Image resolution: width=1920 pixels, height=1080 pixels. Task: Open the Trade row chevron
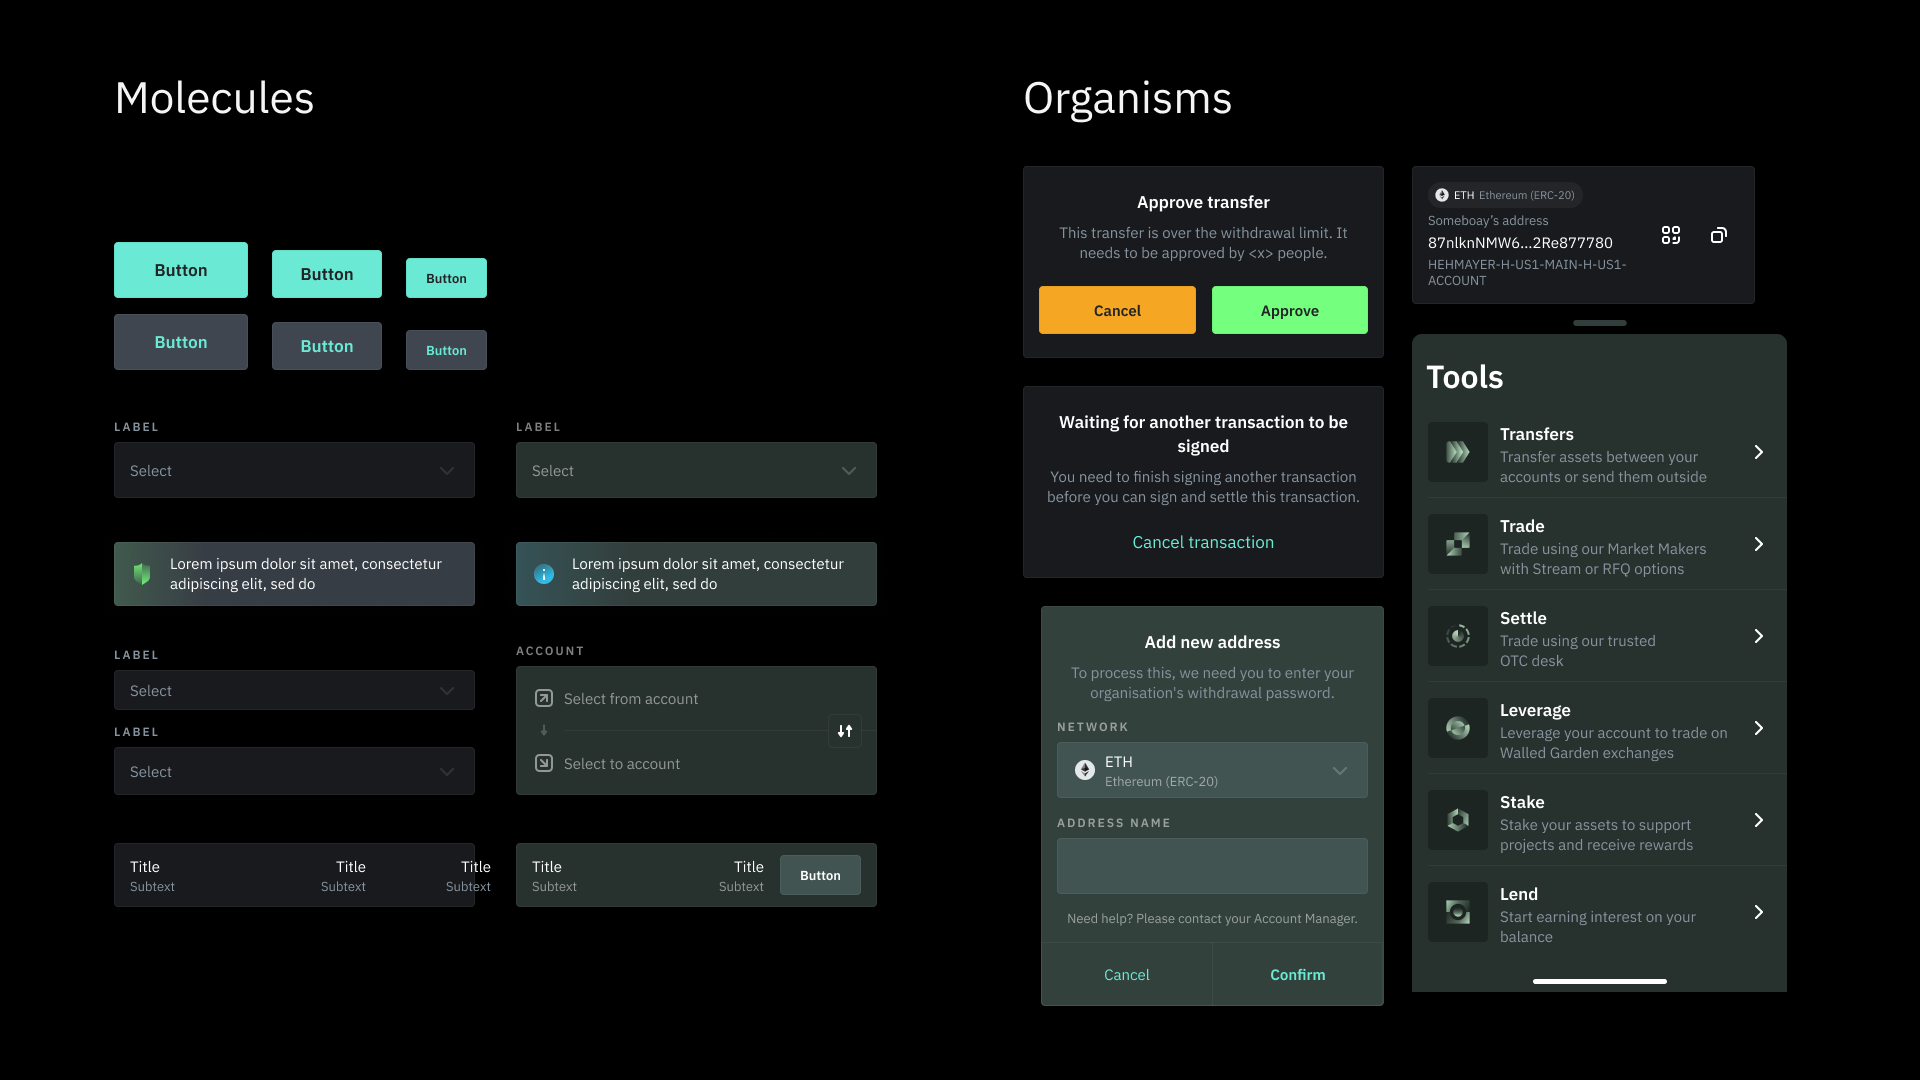(x=1759, y=544)
